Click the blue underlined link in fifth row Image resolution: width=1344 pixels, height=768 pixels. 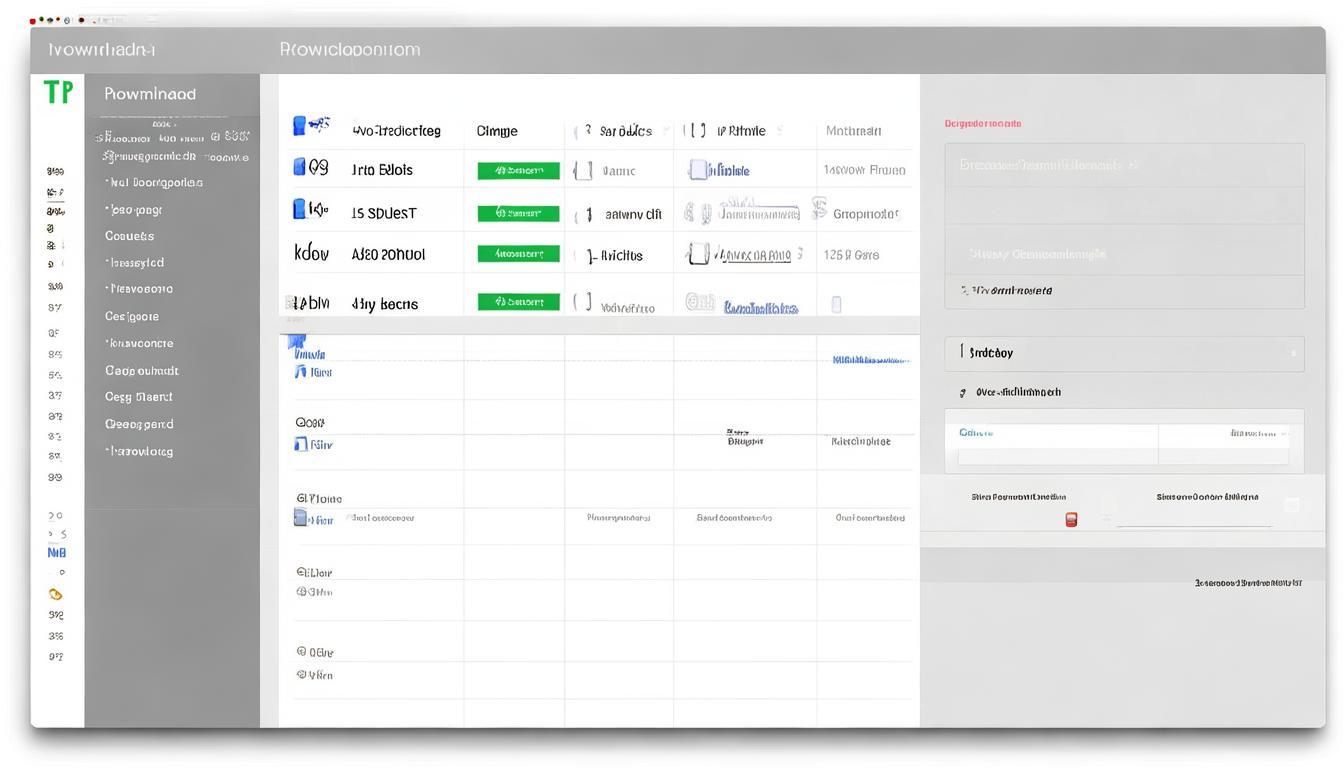760,308
